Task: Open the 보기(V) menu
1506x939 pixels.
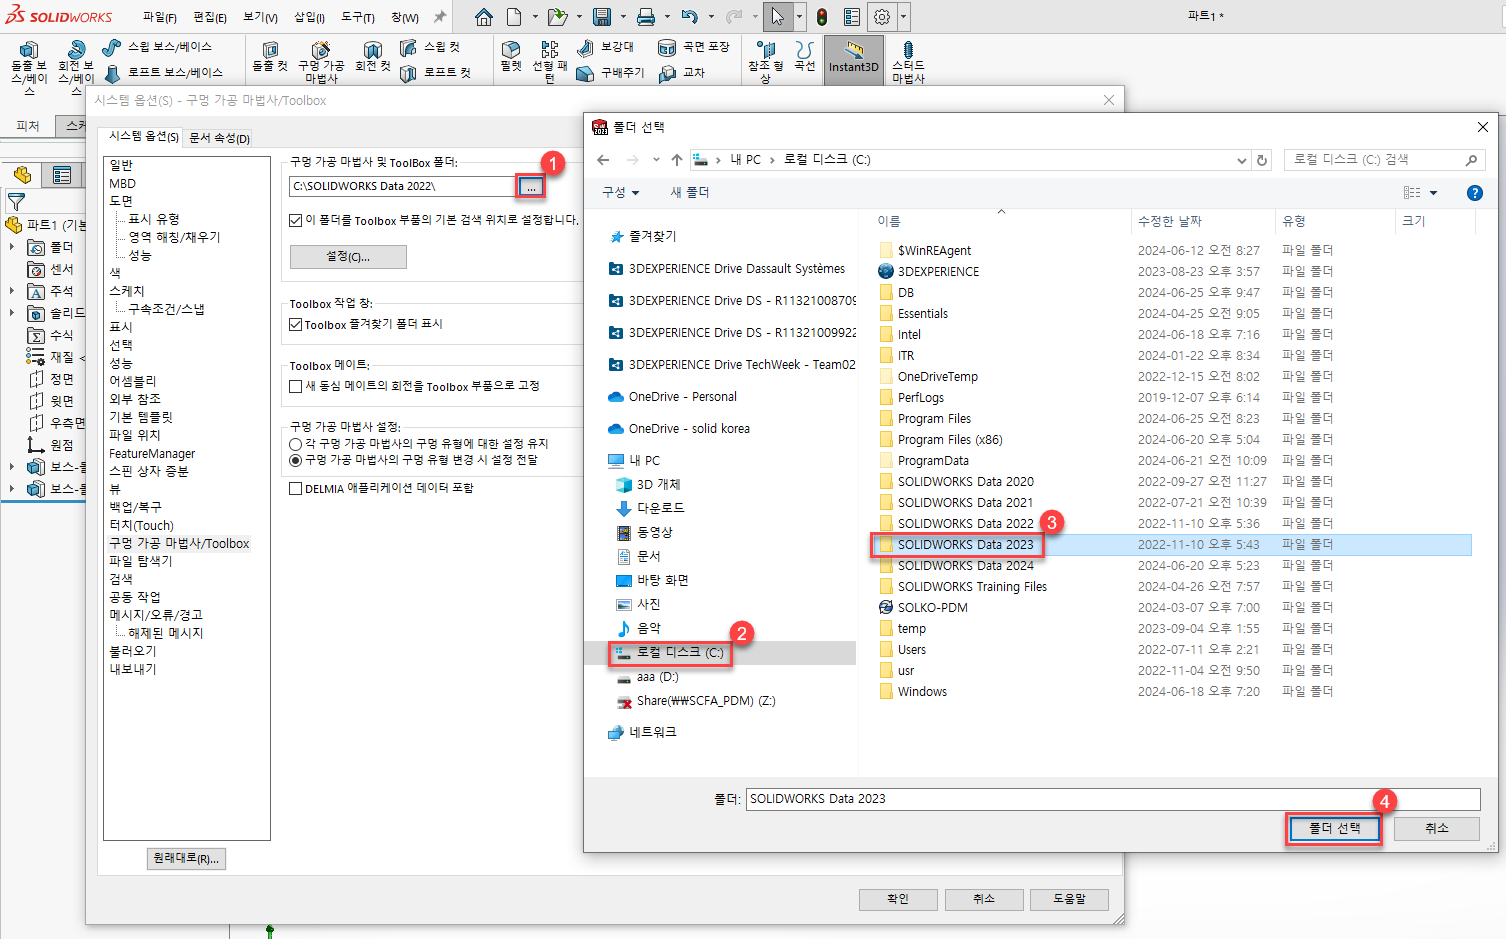Action: [260, 17]
